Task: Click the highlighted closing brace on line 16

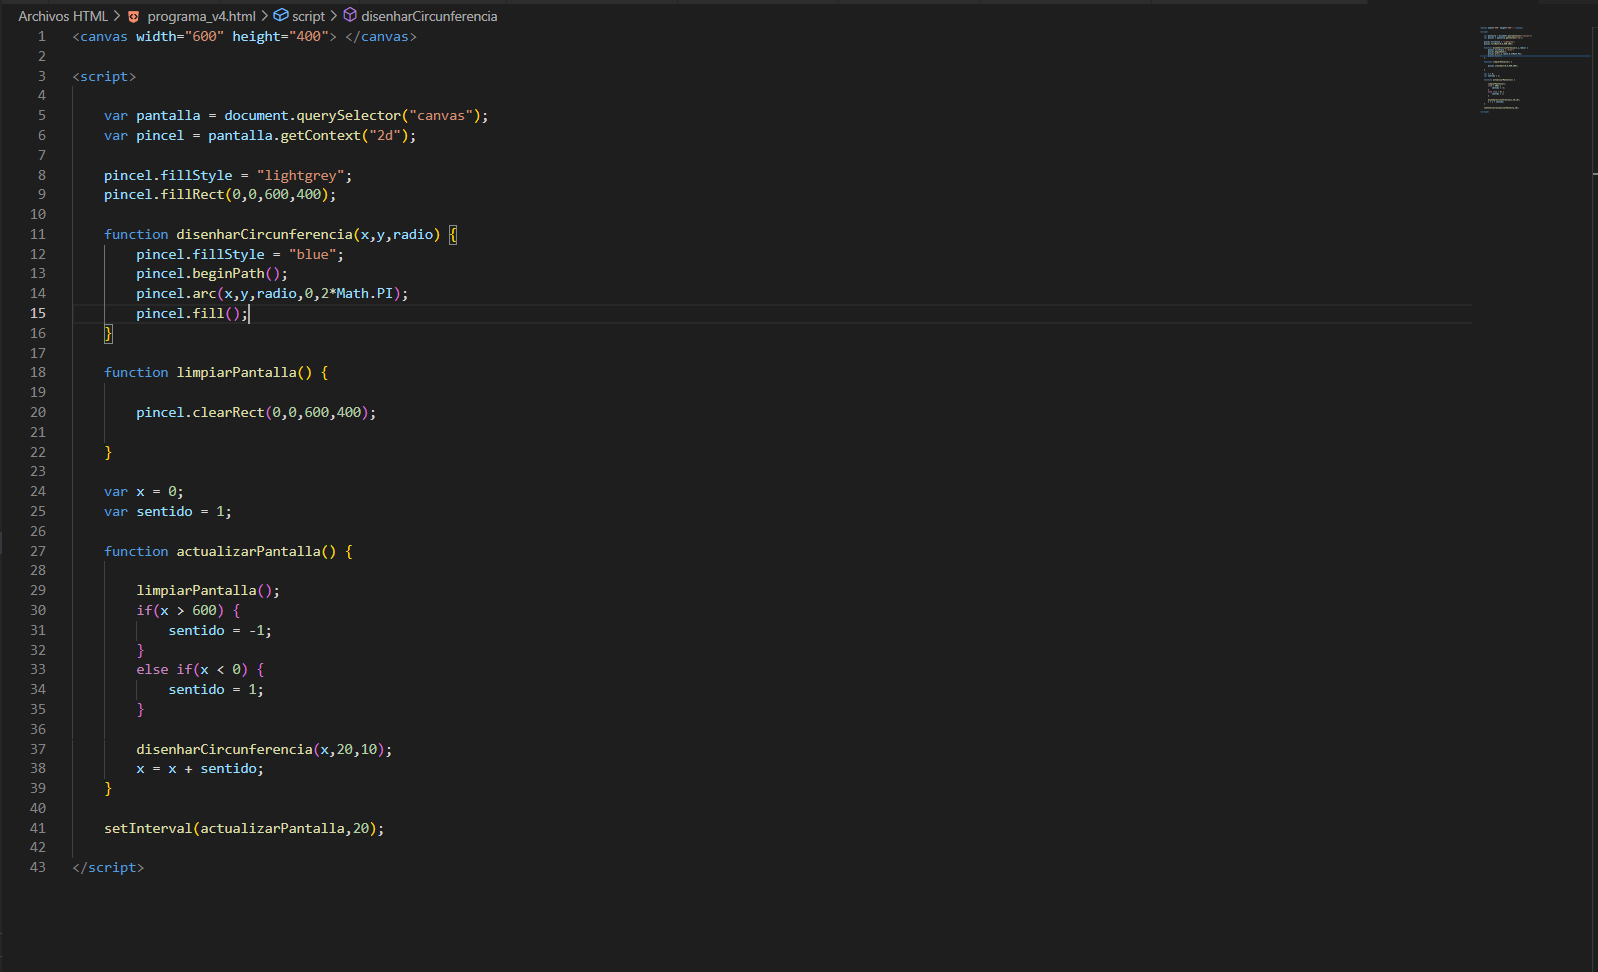Action: (x=108, y=333)
